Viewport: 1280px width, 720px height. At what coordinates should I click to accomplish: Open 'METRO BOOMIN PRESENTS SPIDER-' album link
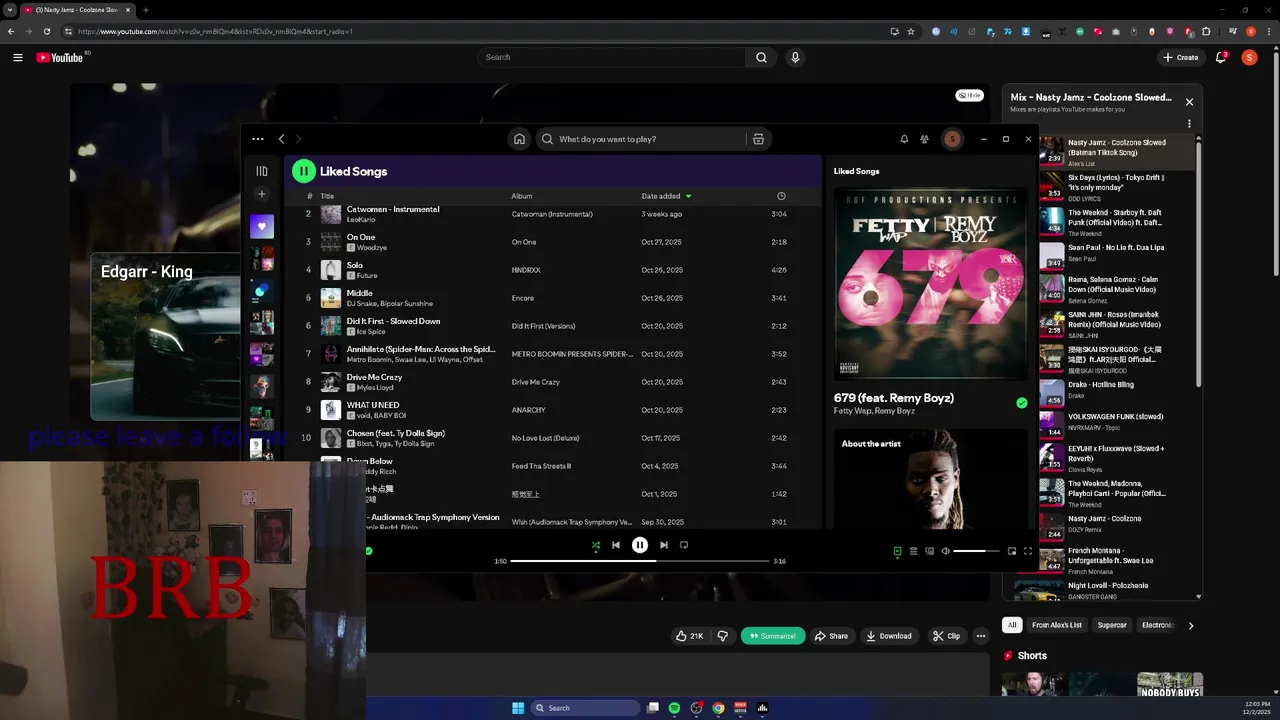(x=572, y=354)
